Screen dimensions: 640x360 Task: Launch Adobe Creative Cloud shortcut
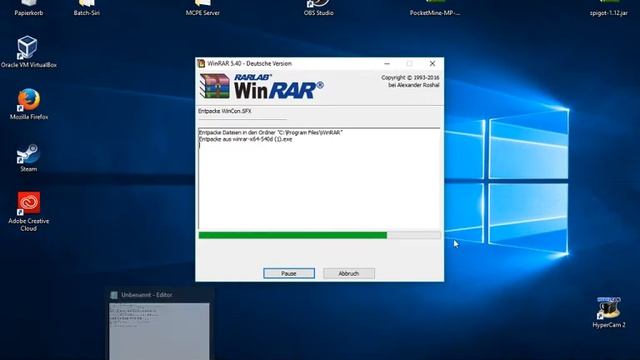click(x=29, y=211)
